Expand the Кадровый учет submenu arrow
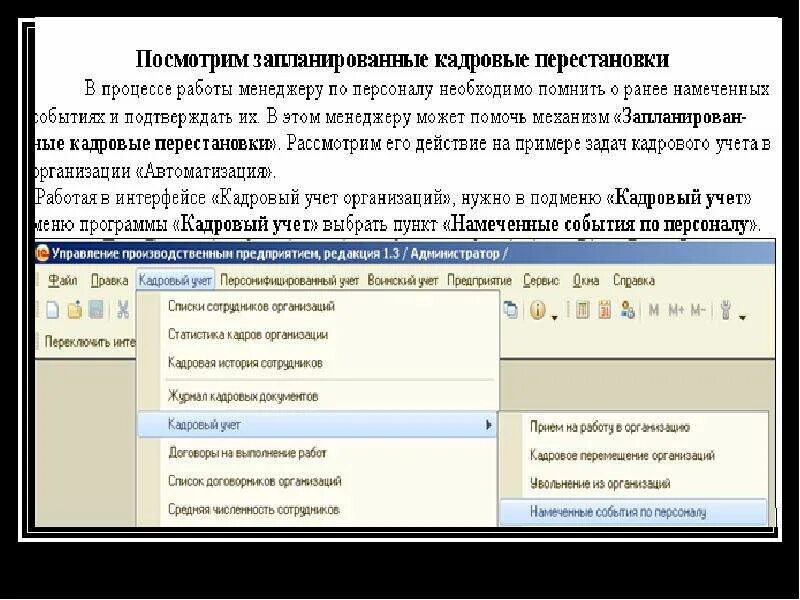Screen dimensions: 800x600 489,424
